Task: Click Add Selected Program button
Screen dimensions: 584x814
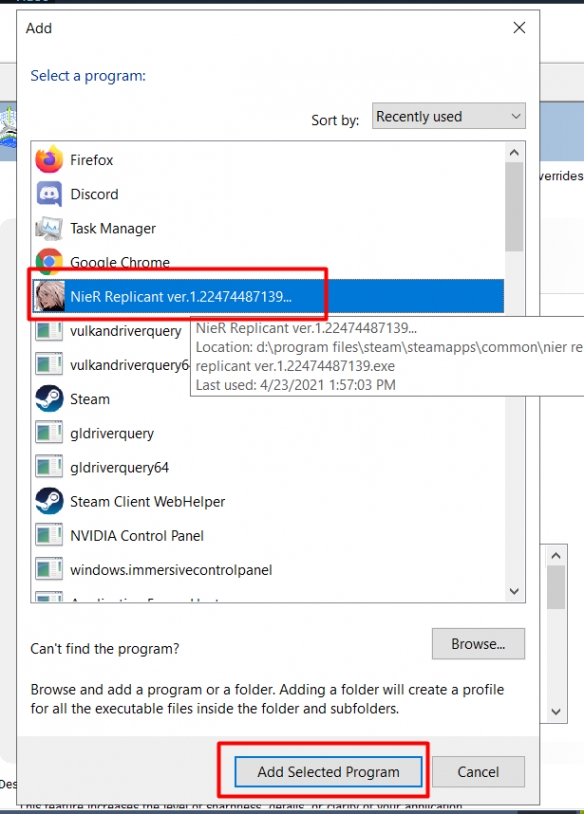Action: [328, 771]
